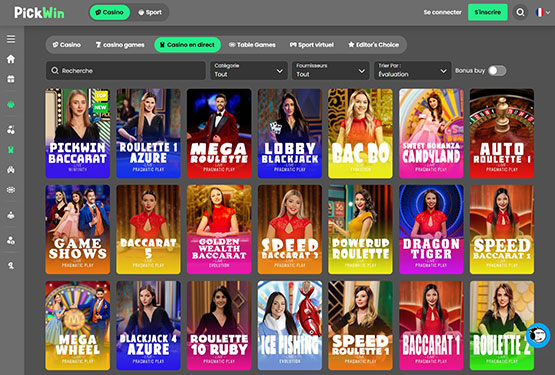The height and width of the screenshot is (375, 555).
Task: Open the Baccarat 5 game
Action: tap(148, 229)
